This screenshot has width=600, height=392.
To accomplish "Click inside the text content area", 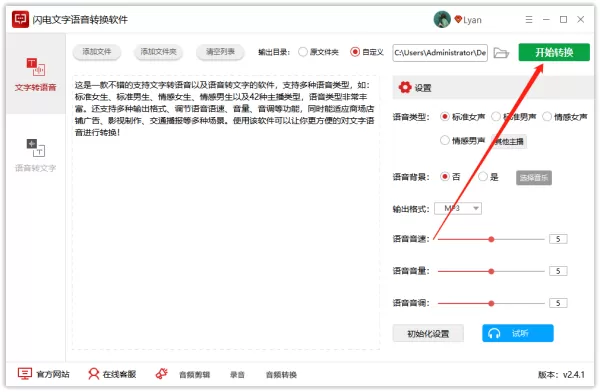I will 226,212.
